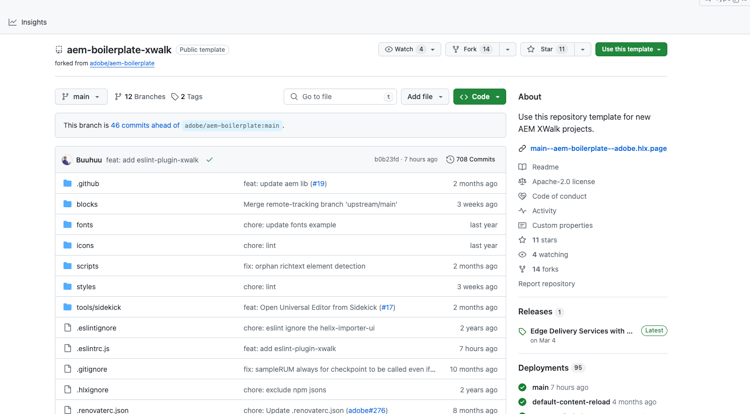Click the folder icon for styles
This screenshot has height=414, width=750.
tap(67, 287)
